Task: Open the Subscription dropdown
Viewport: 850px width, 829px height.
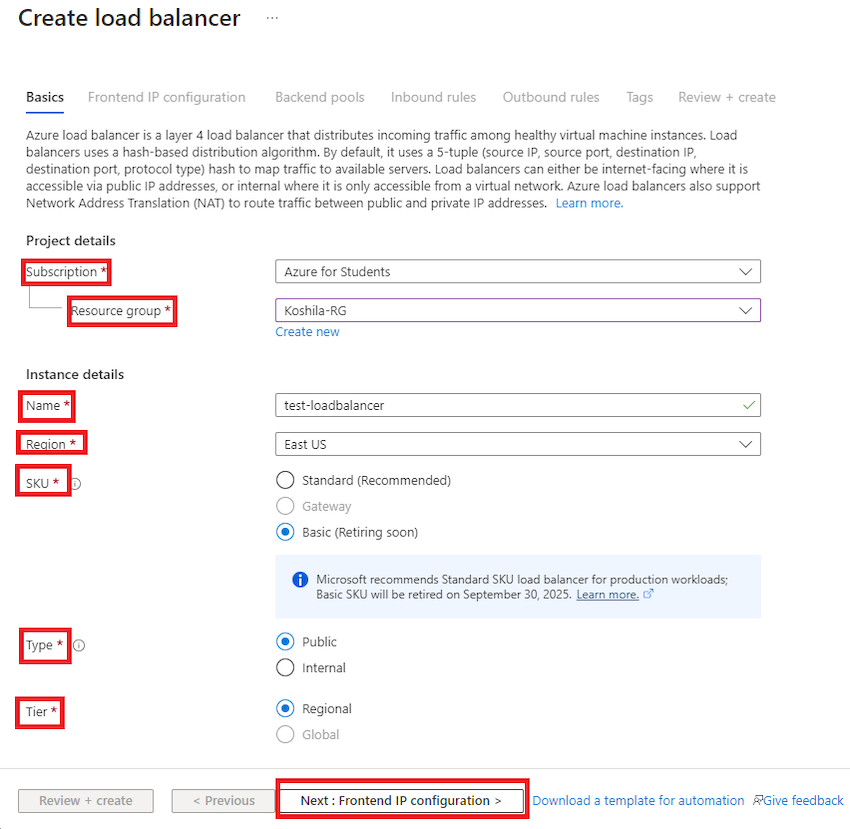Action: point(517,272)
